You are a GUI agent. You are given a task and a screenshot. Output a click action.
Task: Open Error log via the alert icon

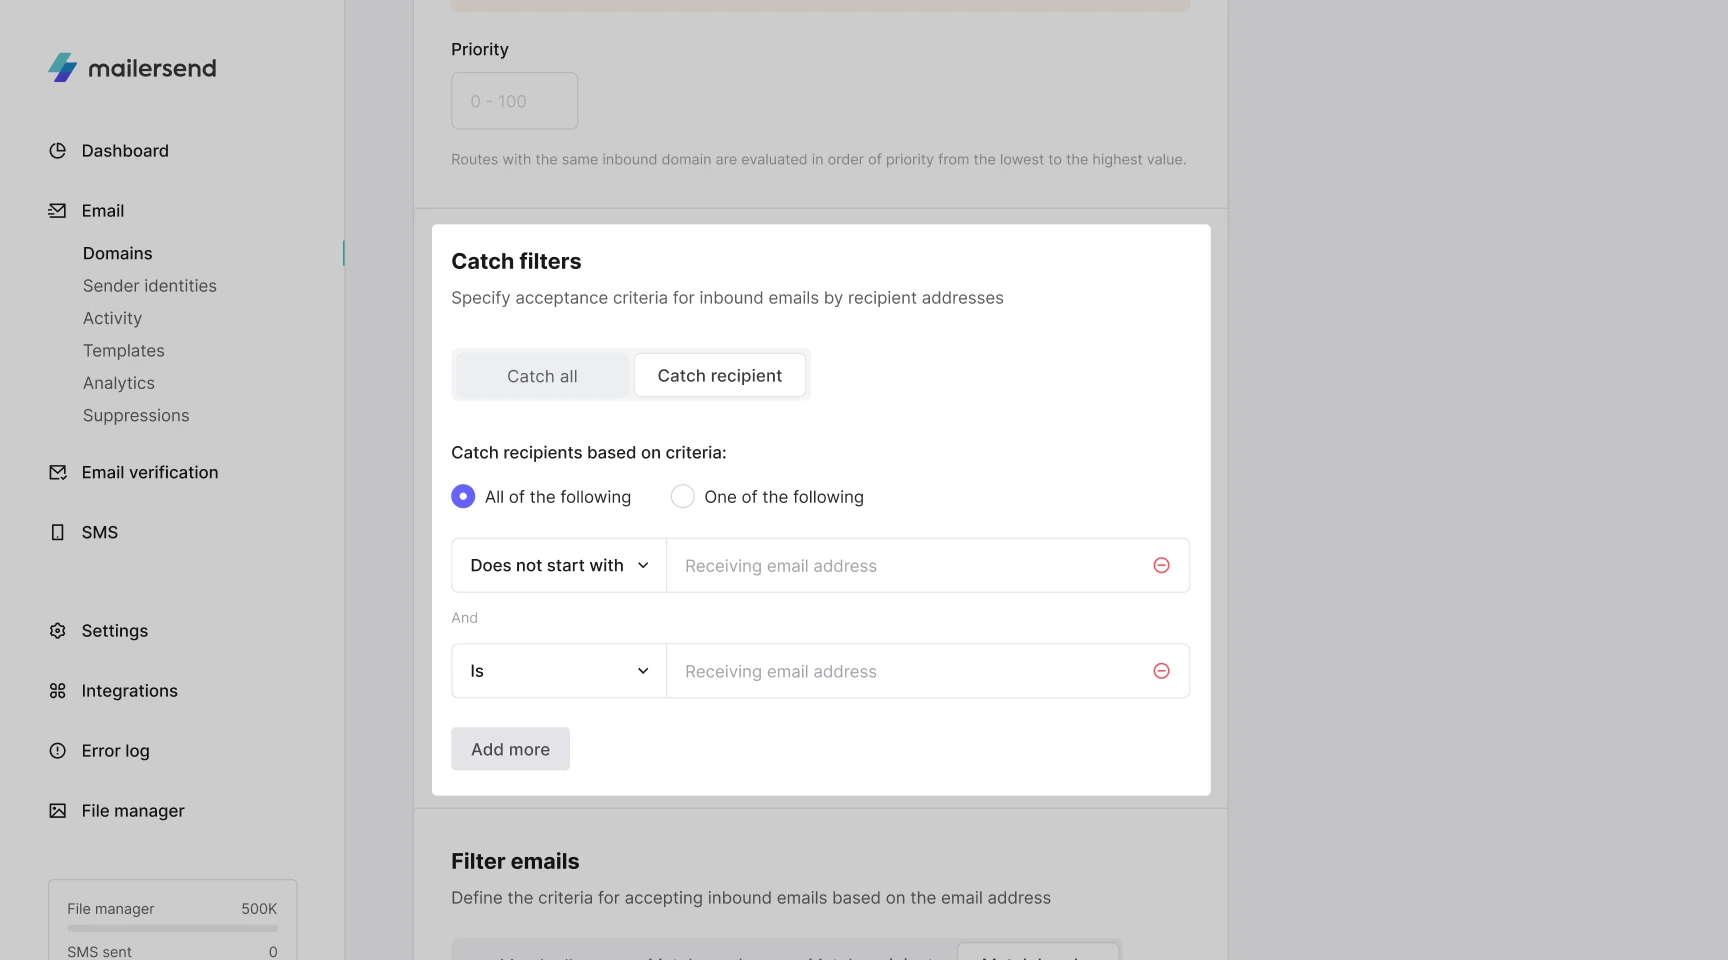pos(58,751)
